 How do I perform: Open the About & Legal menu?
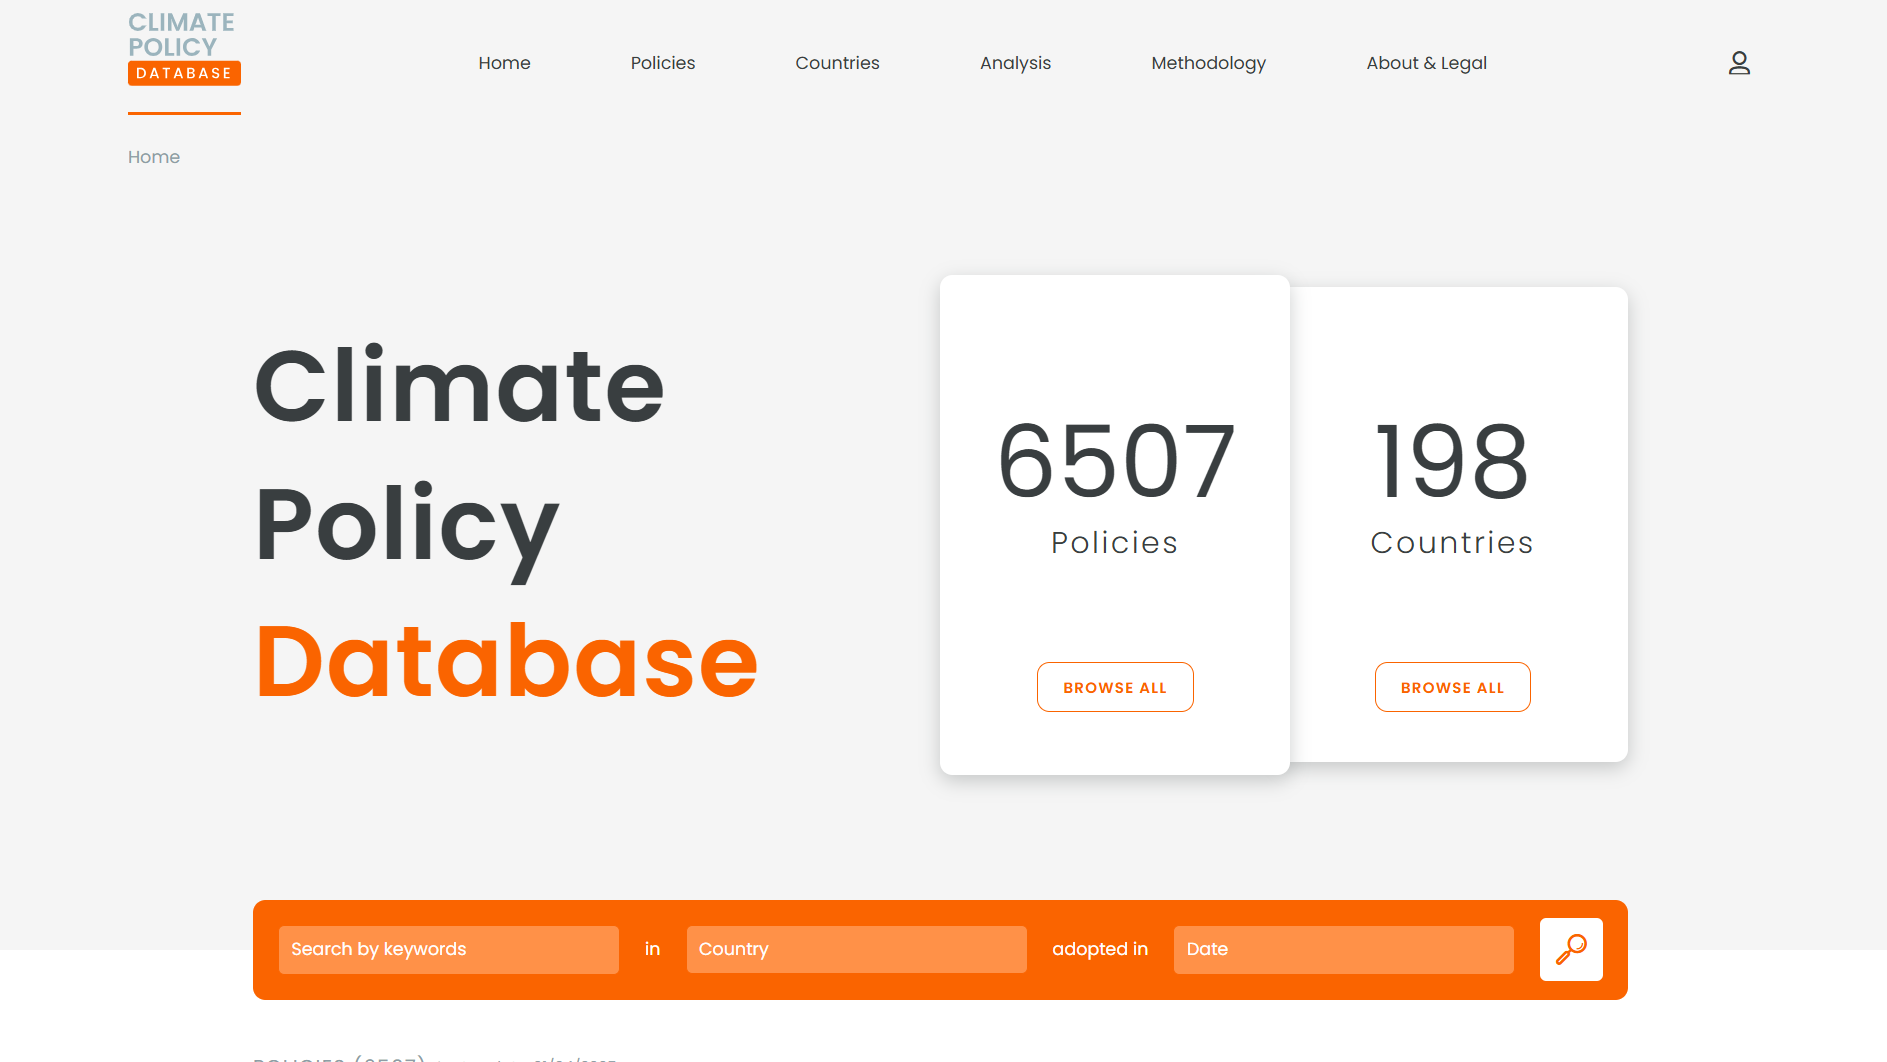(1426, 63)
